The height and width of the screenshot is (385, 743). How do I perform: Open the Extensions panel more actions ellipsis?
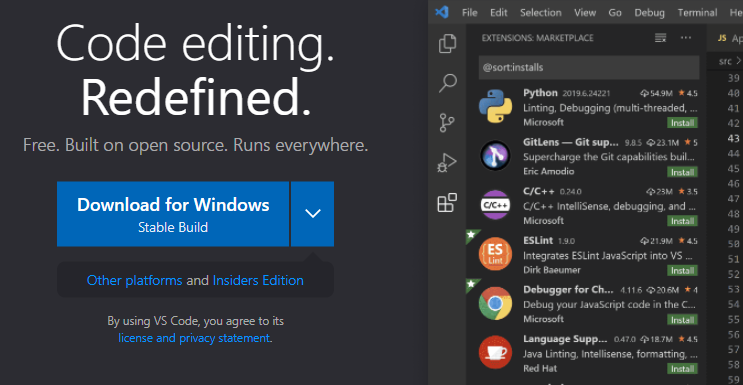pyautogui.click(x=686, y=38)
